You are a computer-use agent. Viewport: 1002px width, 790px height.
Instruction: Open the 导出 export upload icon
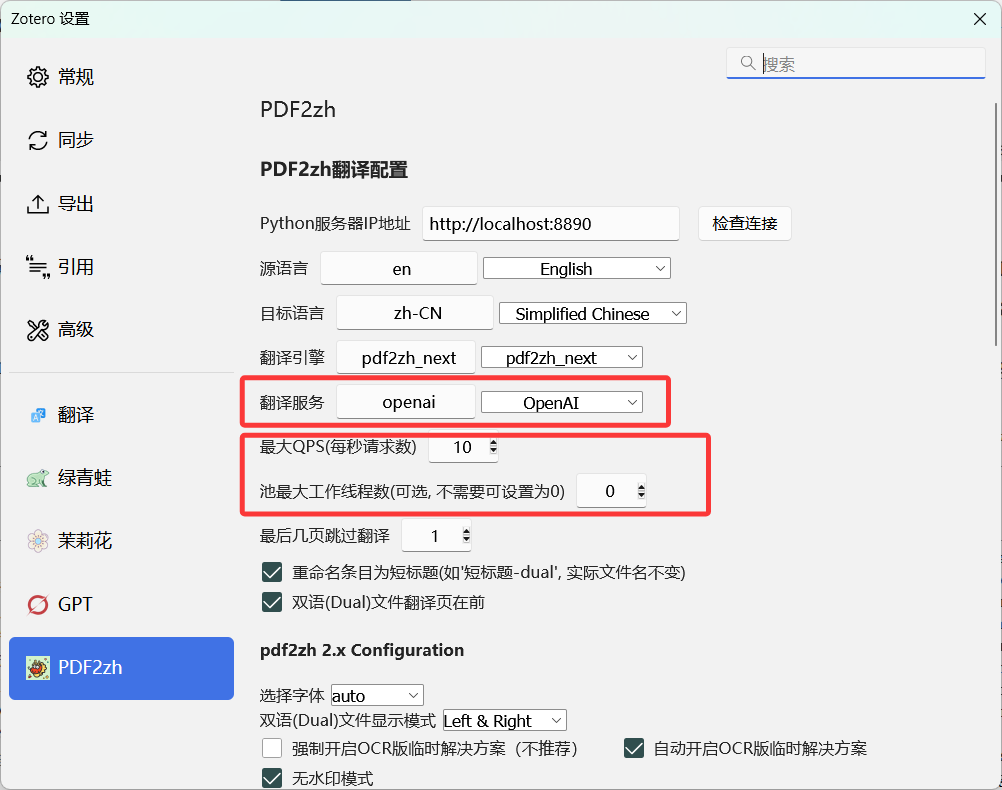[38, 204]
